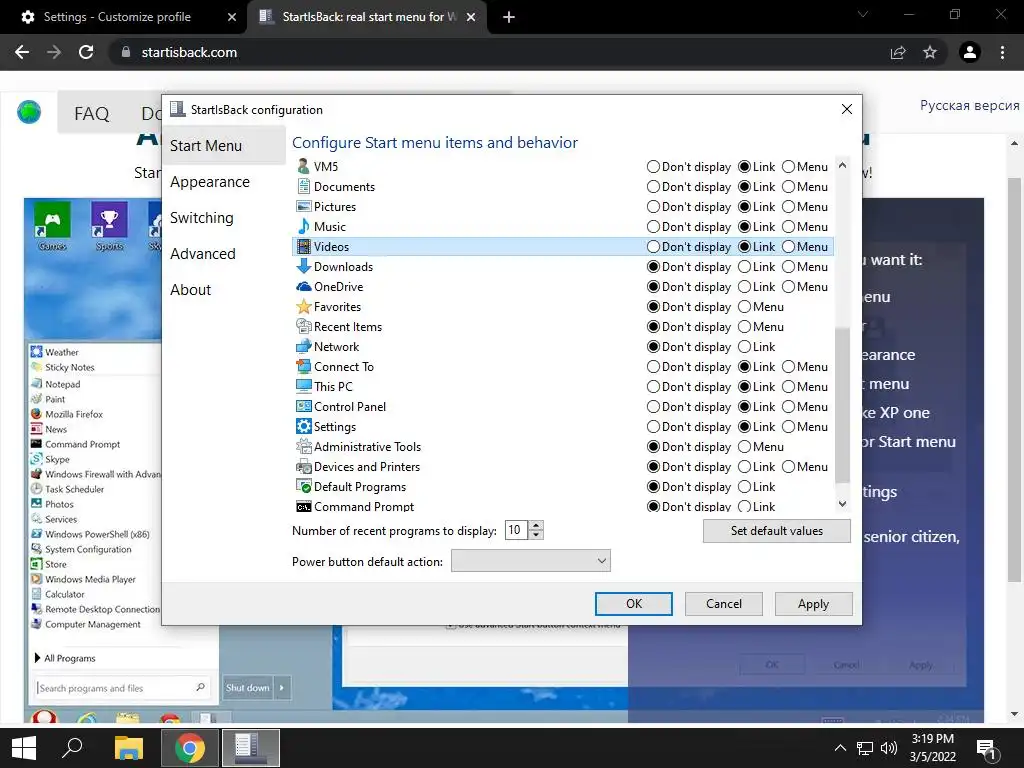1024x768 pixels.
Task: Click the list scroll-up arrow
Action: click(842, 166)
